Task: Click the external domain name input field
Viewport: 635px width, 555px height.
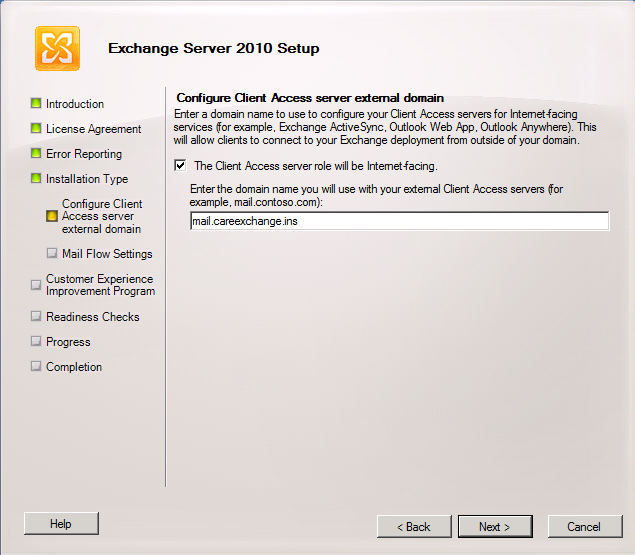Action: pos(399,221)
